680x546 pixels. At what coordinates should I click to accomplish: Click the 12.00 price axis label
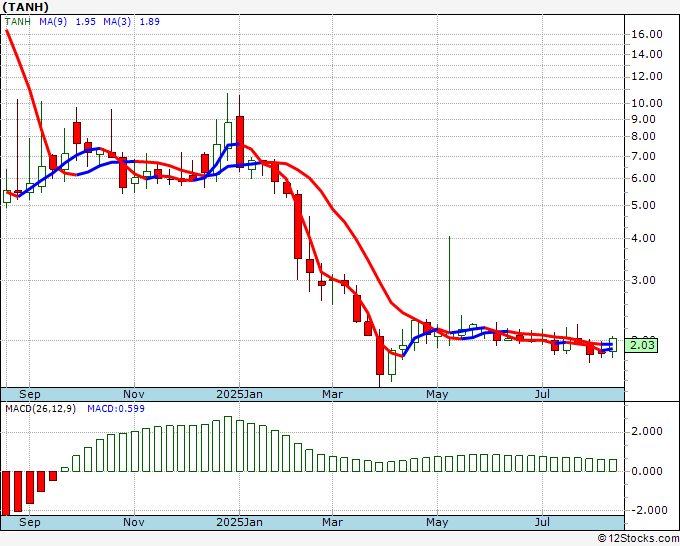pos(647,76)
